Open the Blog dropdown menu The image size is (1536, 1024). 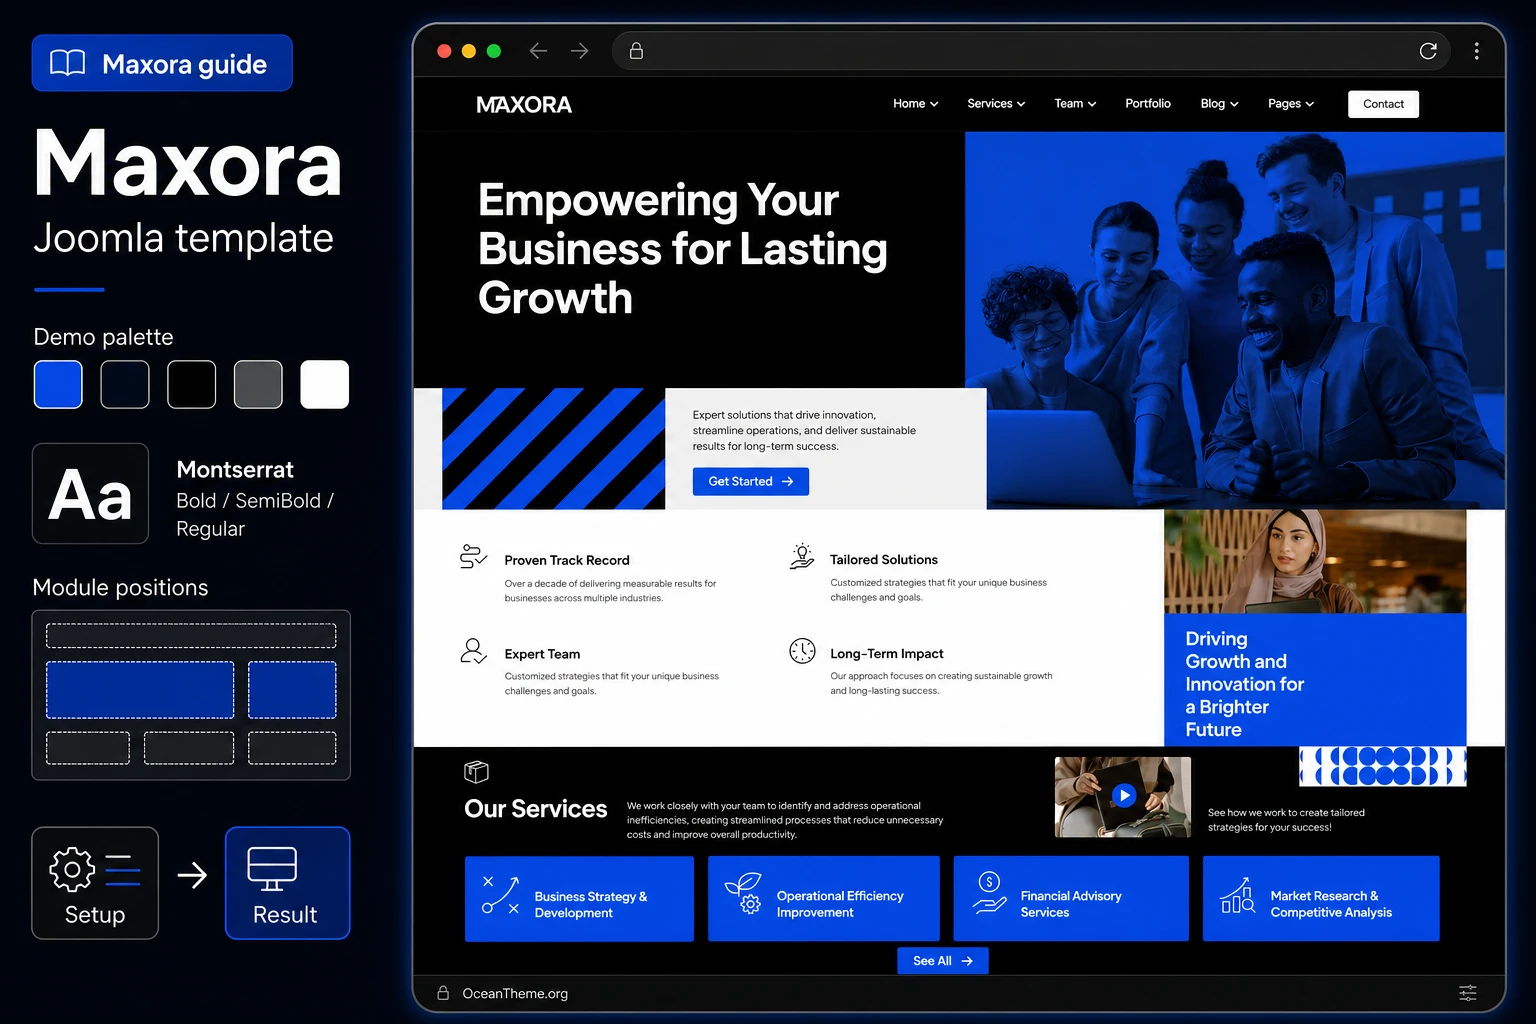(x=1219, y=104)
